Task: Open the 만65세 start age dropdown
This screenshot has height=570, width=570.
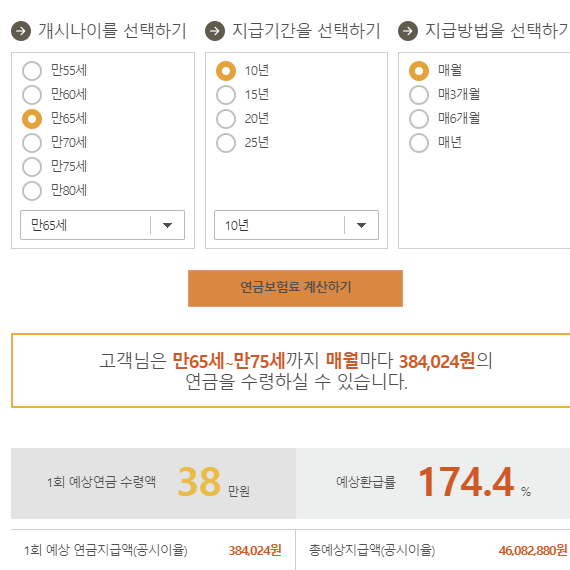Action: [103, 225]
